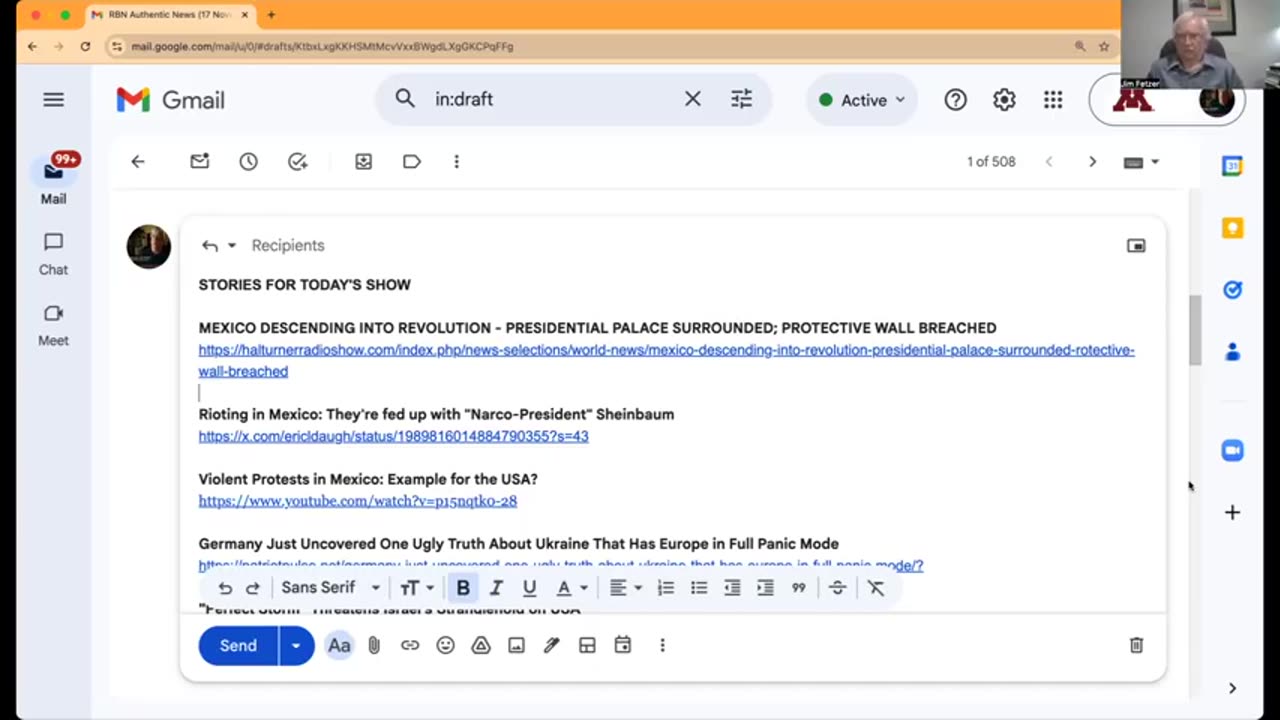Undo the last edit in the draft
This screenshot has width=1280, height=720.
(225, 588)
